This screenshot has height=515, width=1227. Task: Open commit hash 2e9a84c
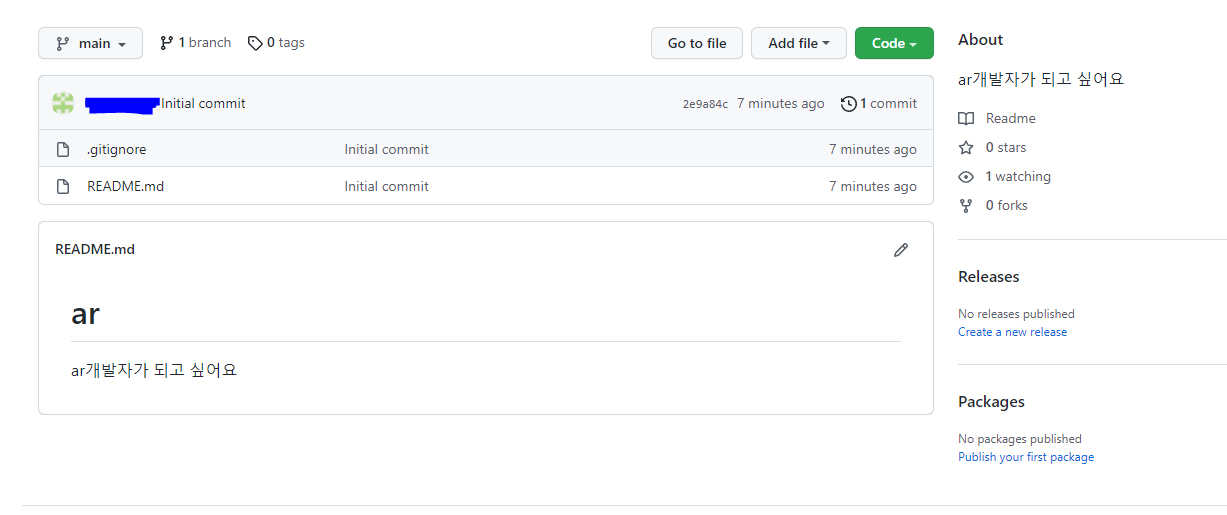coord(705,104)
